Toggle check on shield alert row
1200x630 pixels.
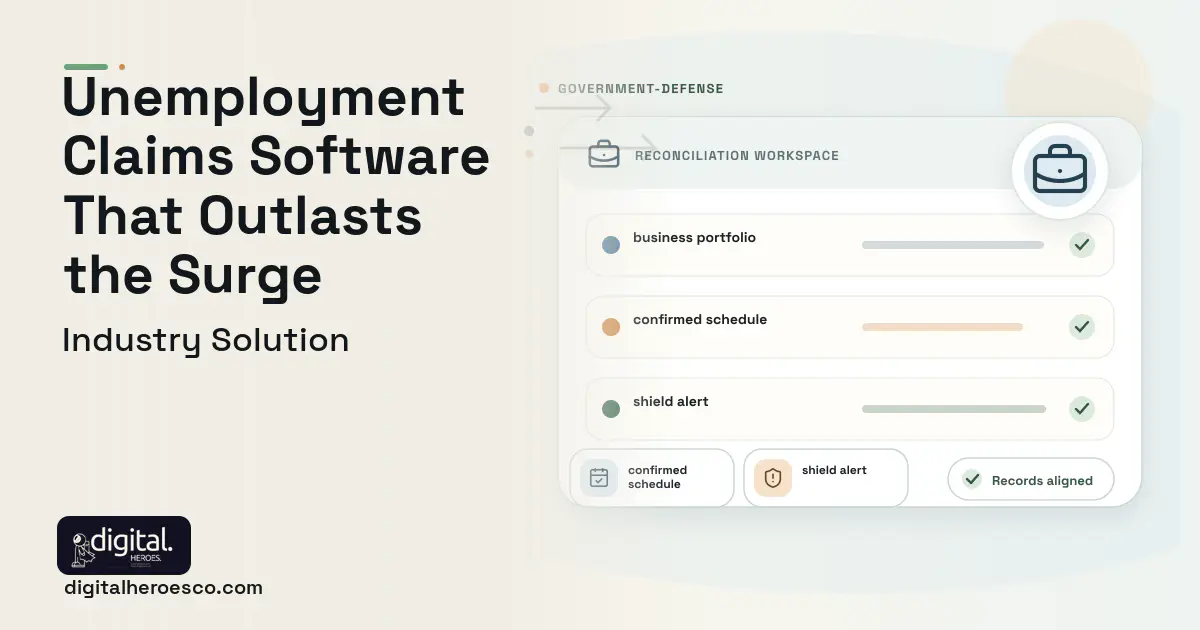pyautogui.click(x=1081, y=409)
